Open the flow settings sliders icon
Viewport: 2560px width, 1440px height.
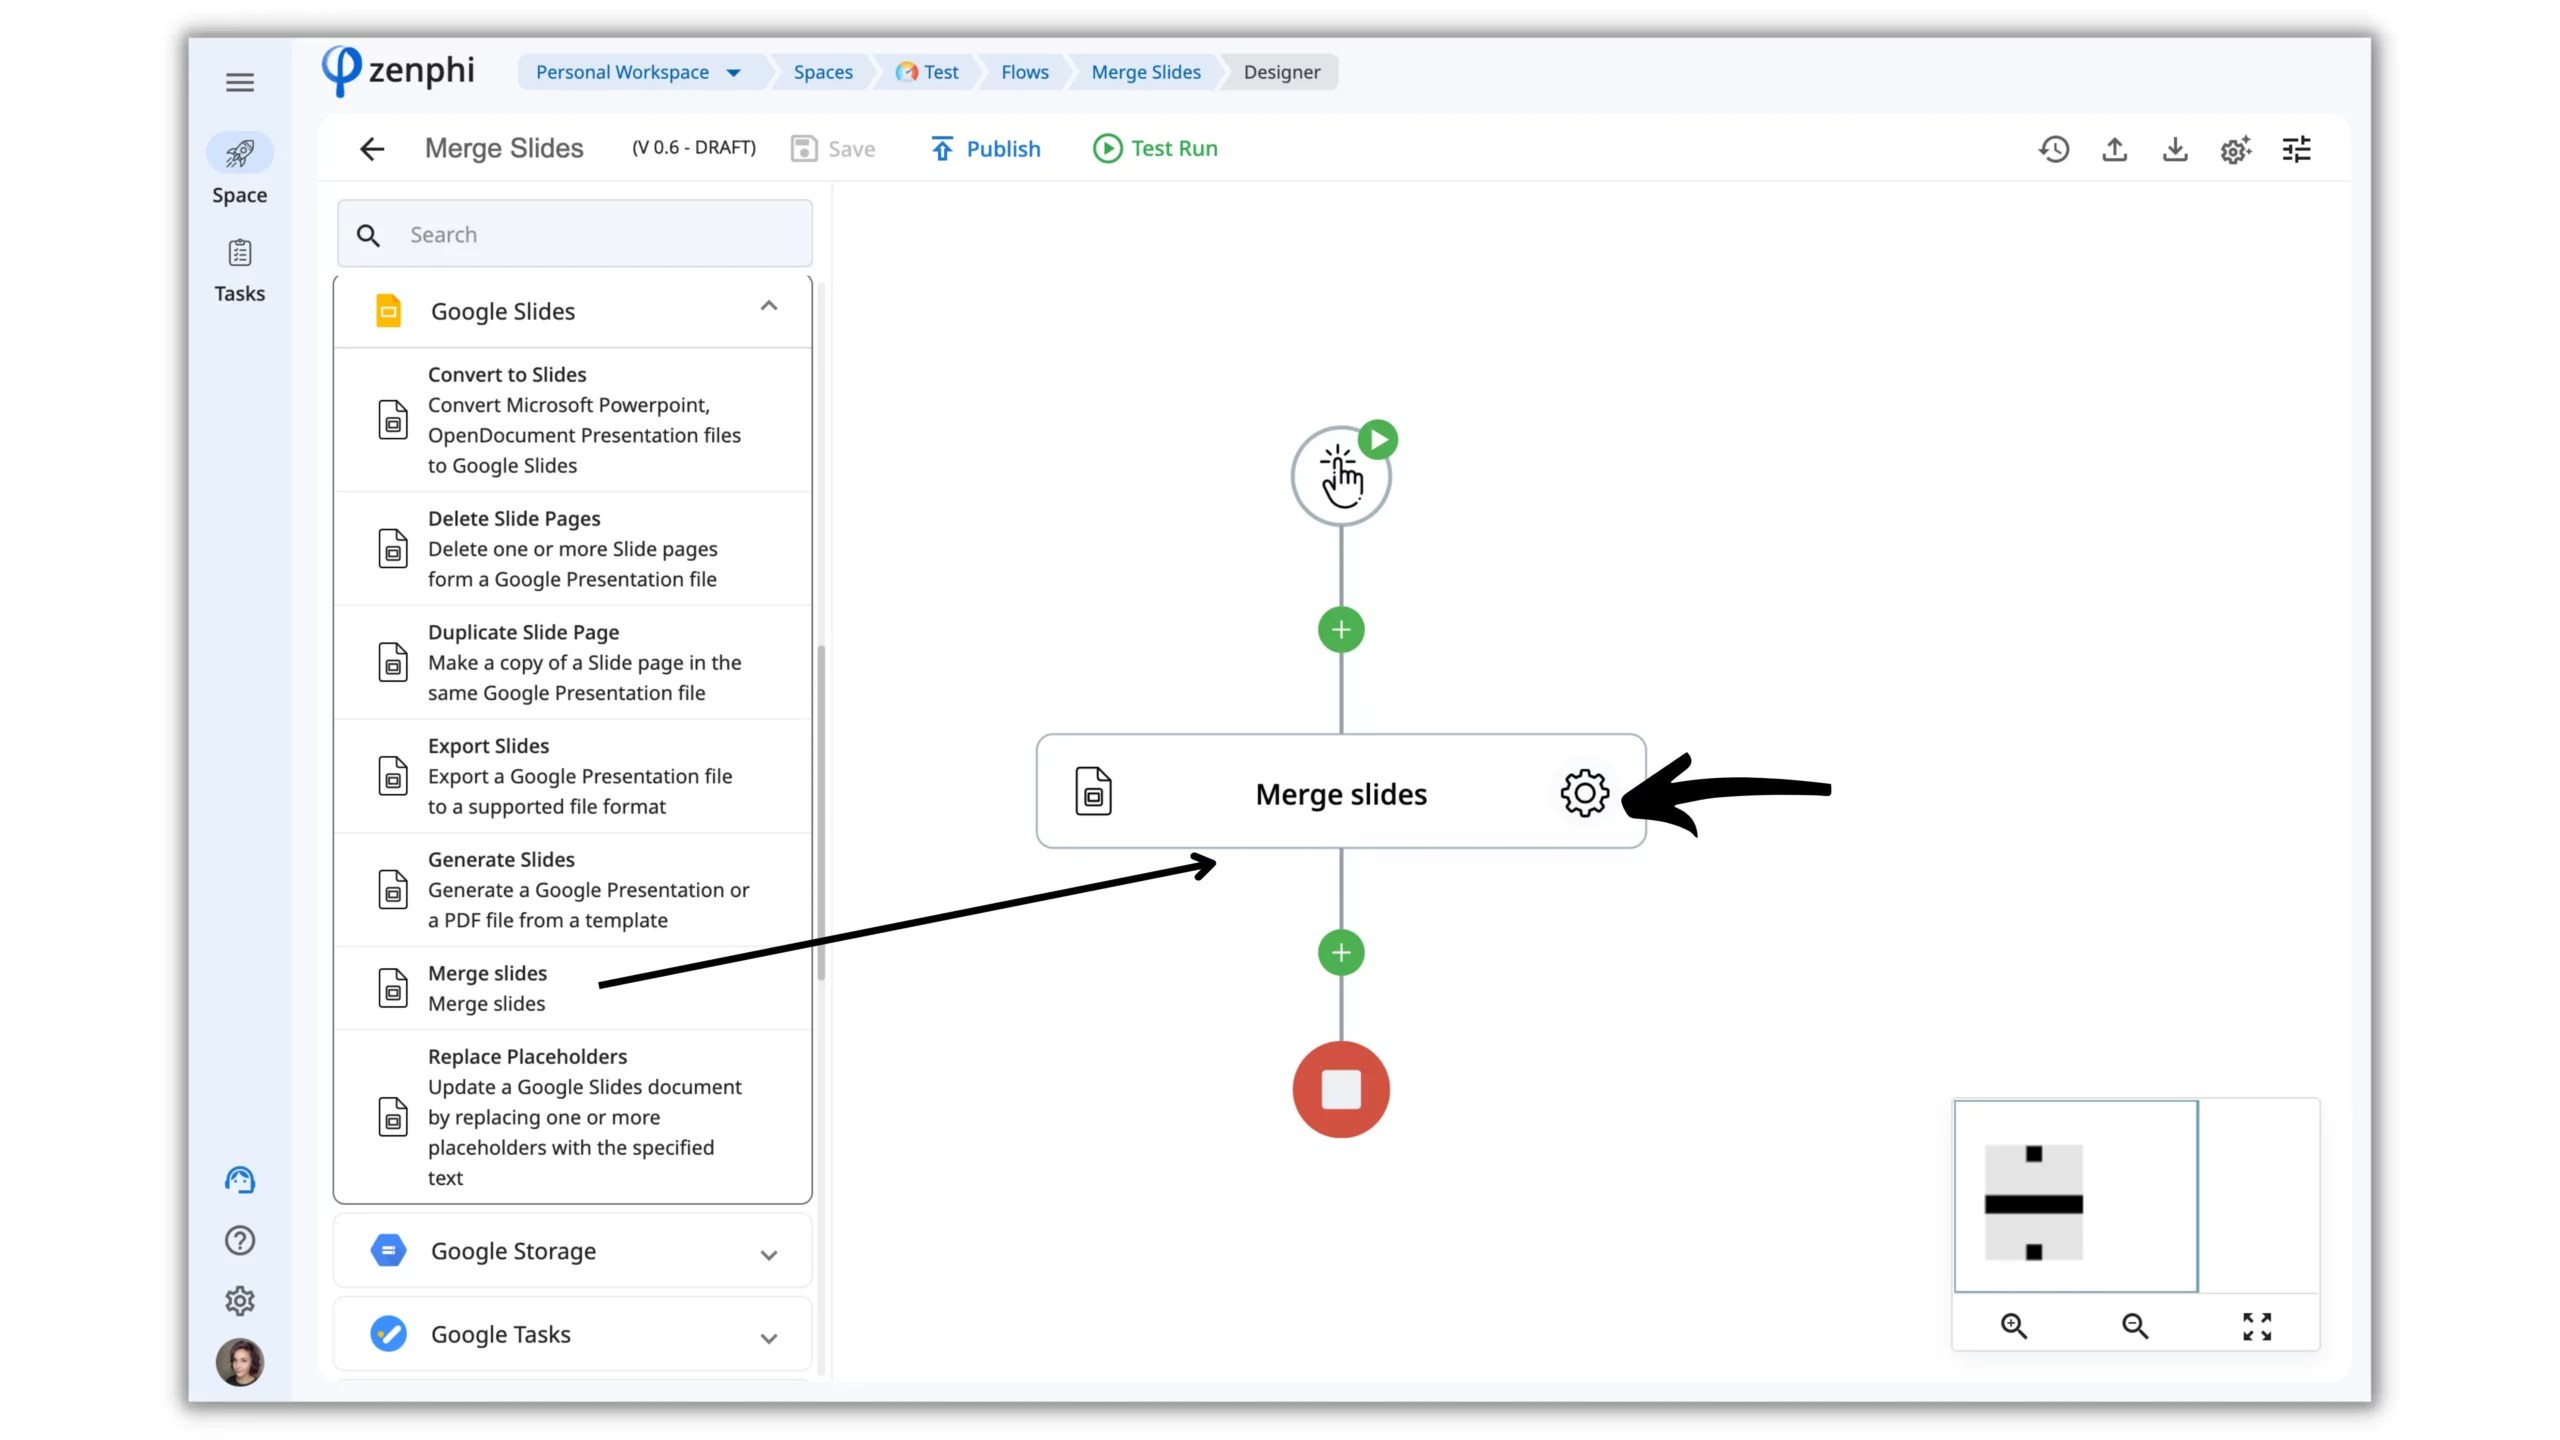pos(2297,148)
